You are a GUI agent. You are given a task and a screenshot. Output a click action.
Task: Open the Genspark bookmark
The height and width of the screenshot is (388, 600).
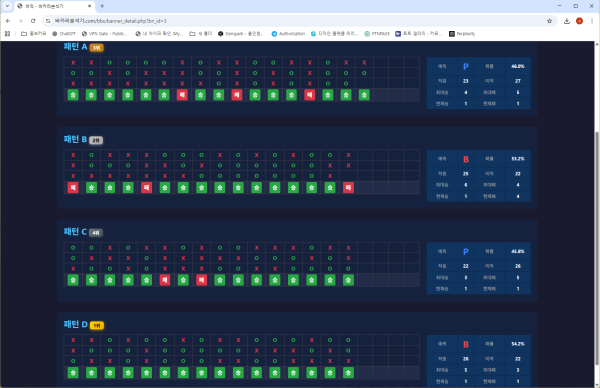241,34
